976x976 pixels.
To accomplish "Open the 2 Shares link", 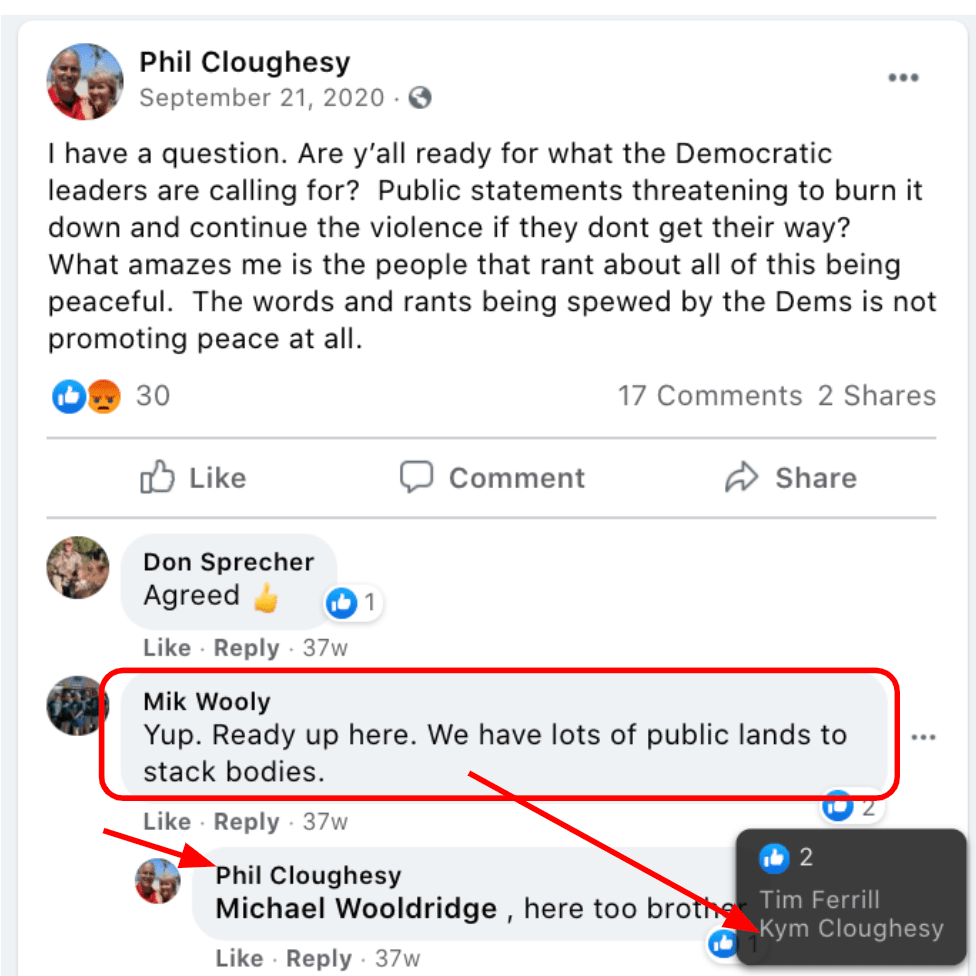I will pyautogui.click(x=877, y=396).
